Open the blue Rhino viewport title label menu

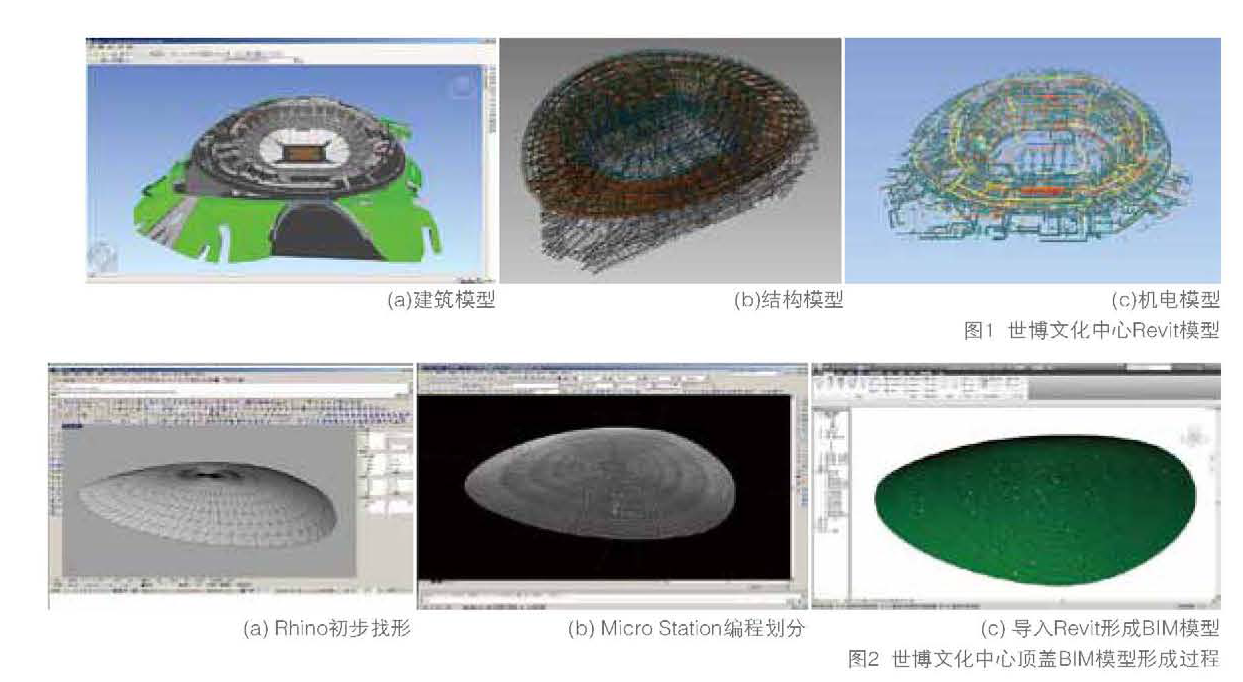[72, 425]
